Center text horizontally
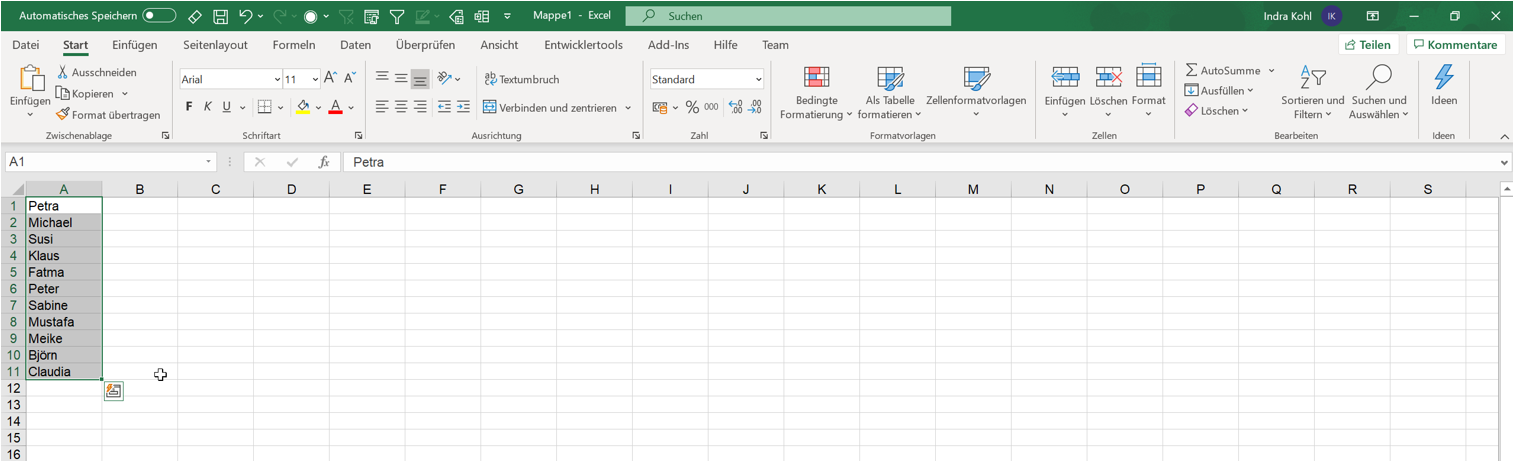The image size is (1513, 461). (x=401, y=107)
